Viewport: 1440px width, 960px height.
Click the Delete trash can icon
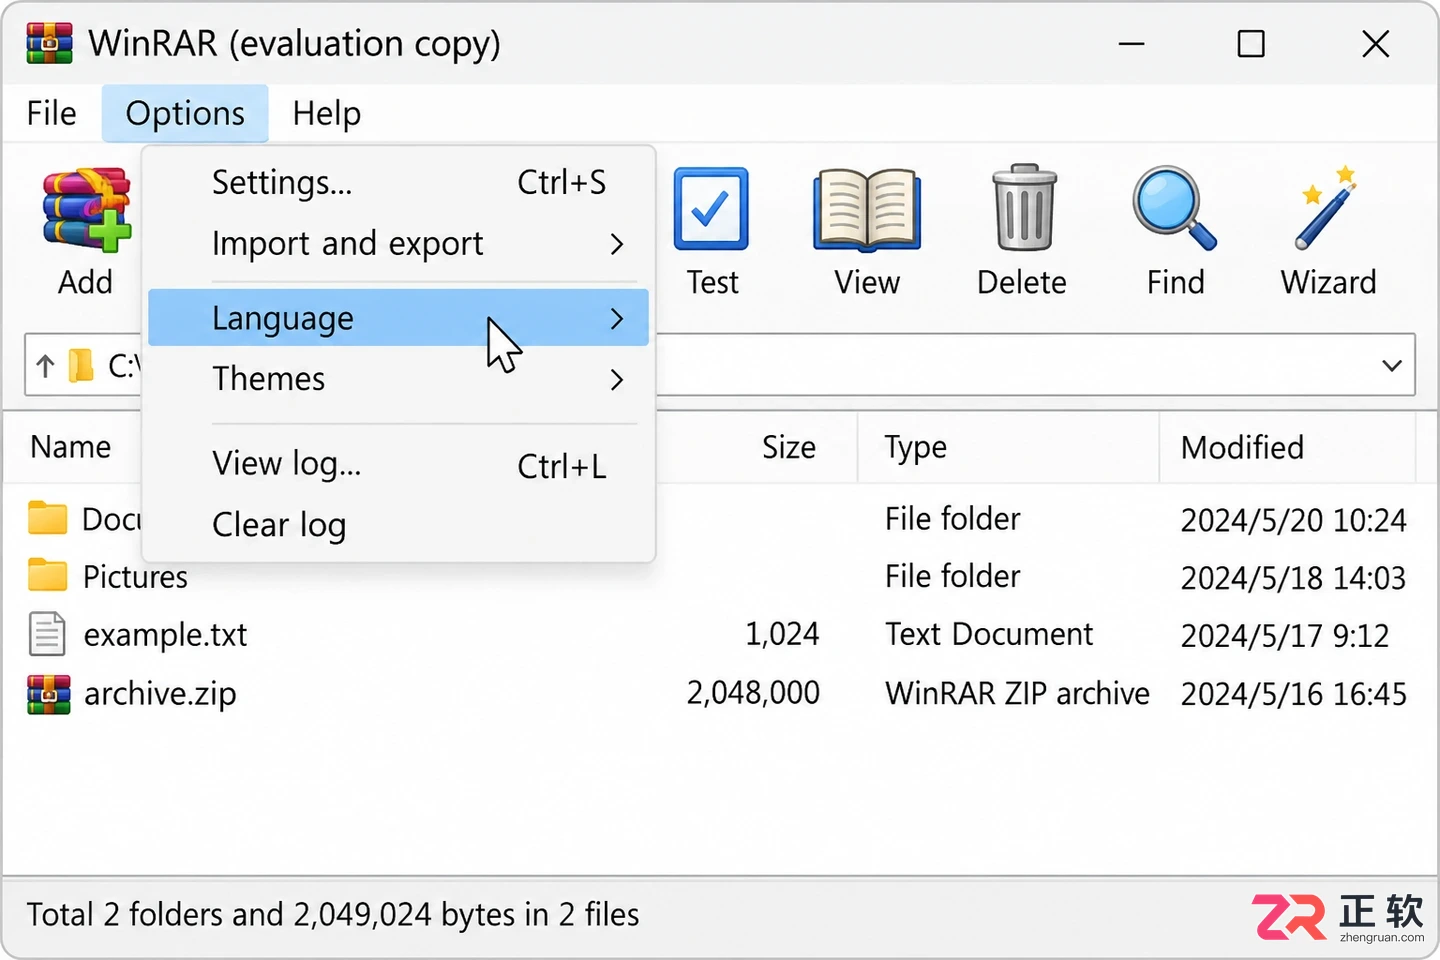coord(1024,207)
